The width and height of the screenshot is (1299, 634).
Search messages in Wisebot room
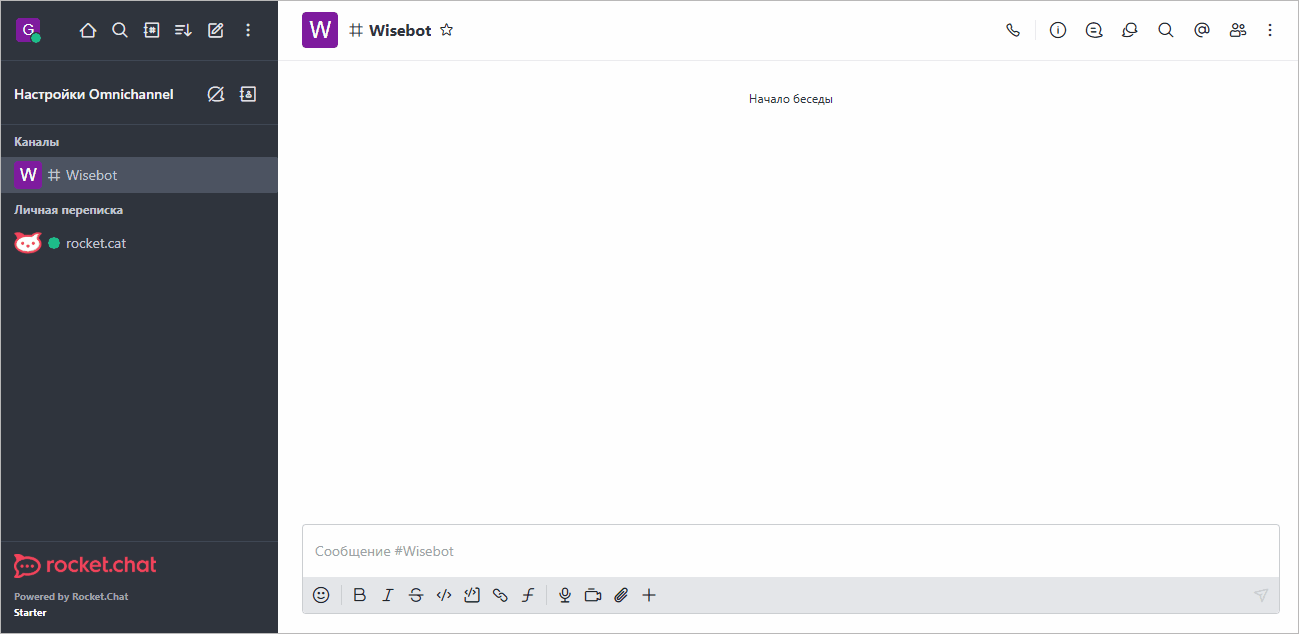(1166, 30)
